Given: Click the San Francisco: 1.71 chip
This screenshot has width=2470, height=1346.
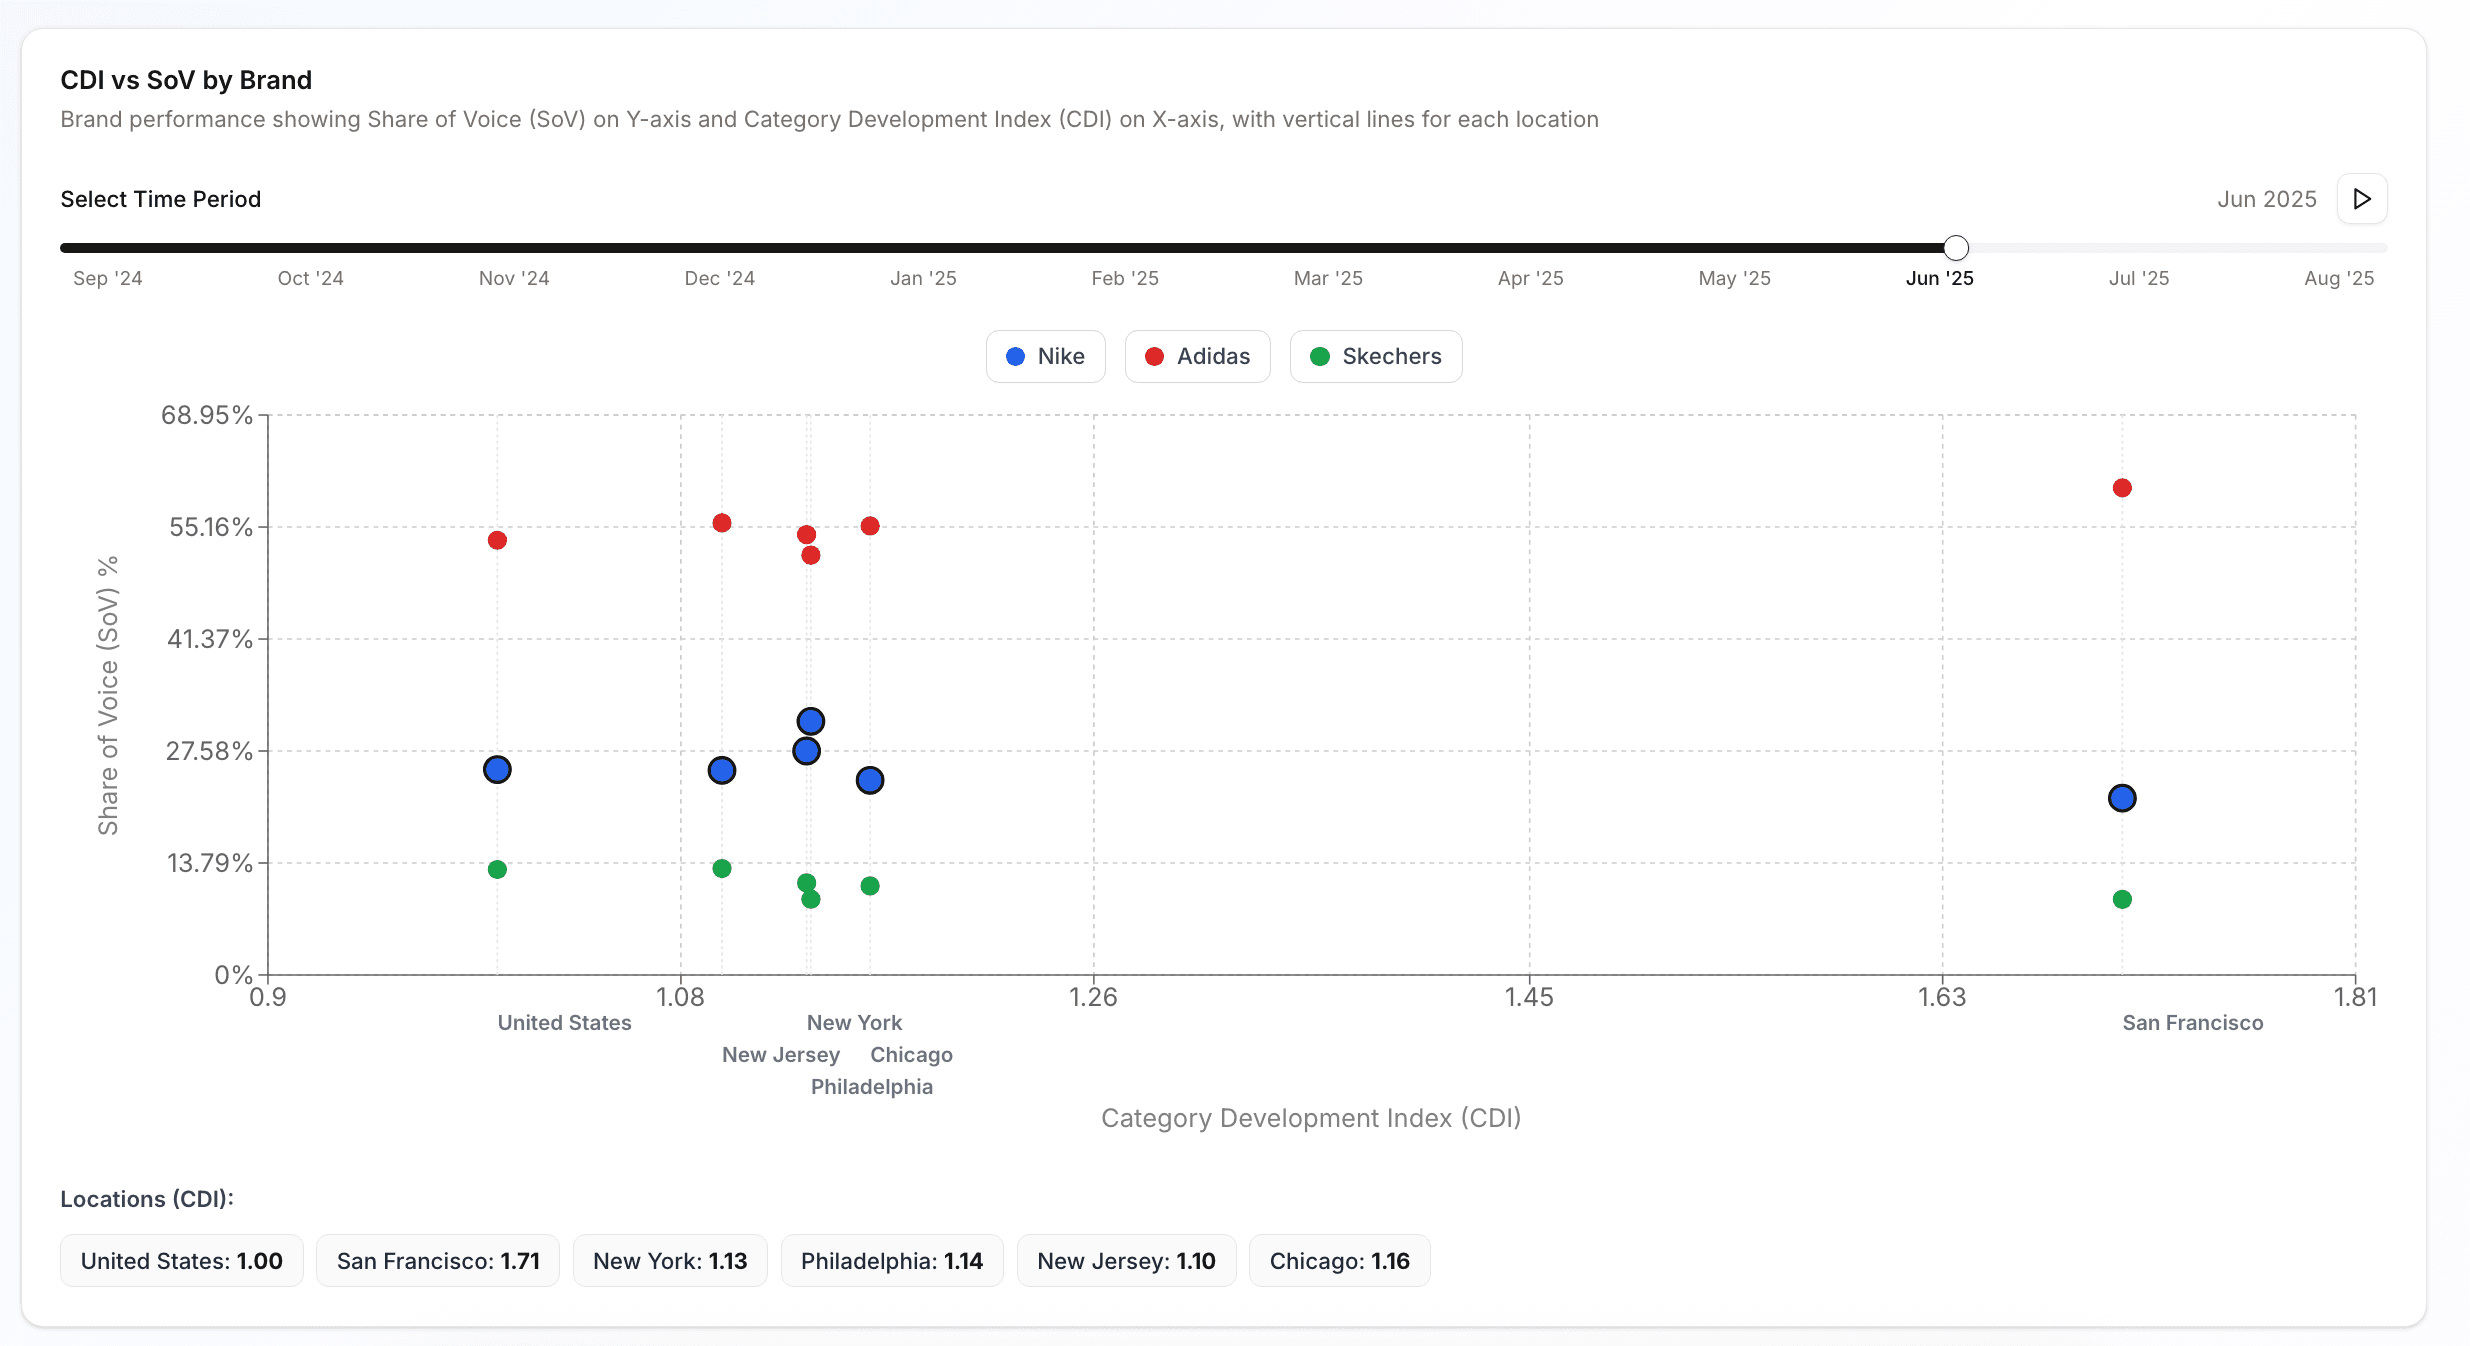Looking at the screenshot, I should click(x=438, y=1261).
